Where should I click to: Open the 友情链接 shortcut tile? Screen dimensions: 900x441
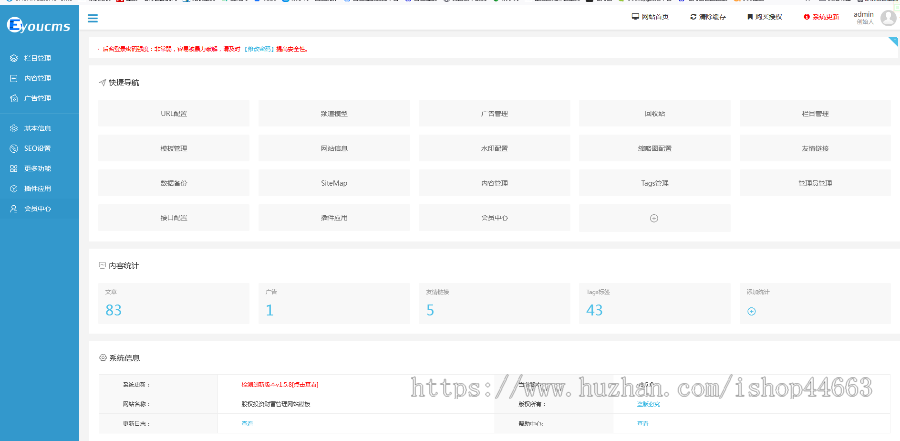click(x=815, y=148)
